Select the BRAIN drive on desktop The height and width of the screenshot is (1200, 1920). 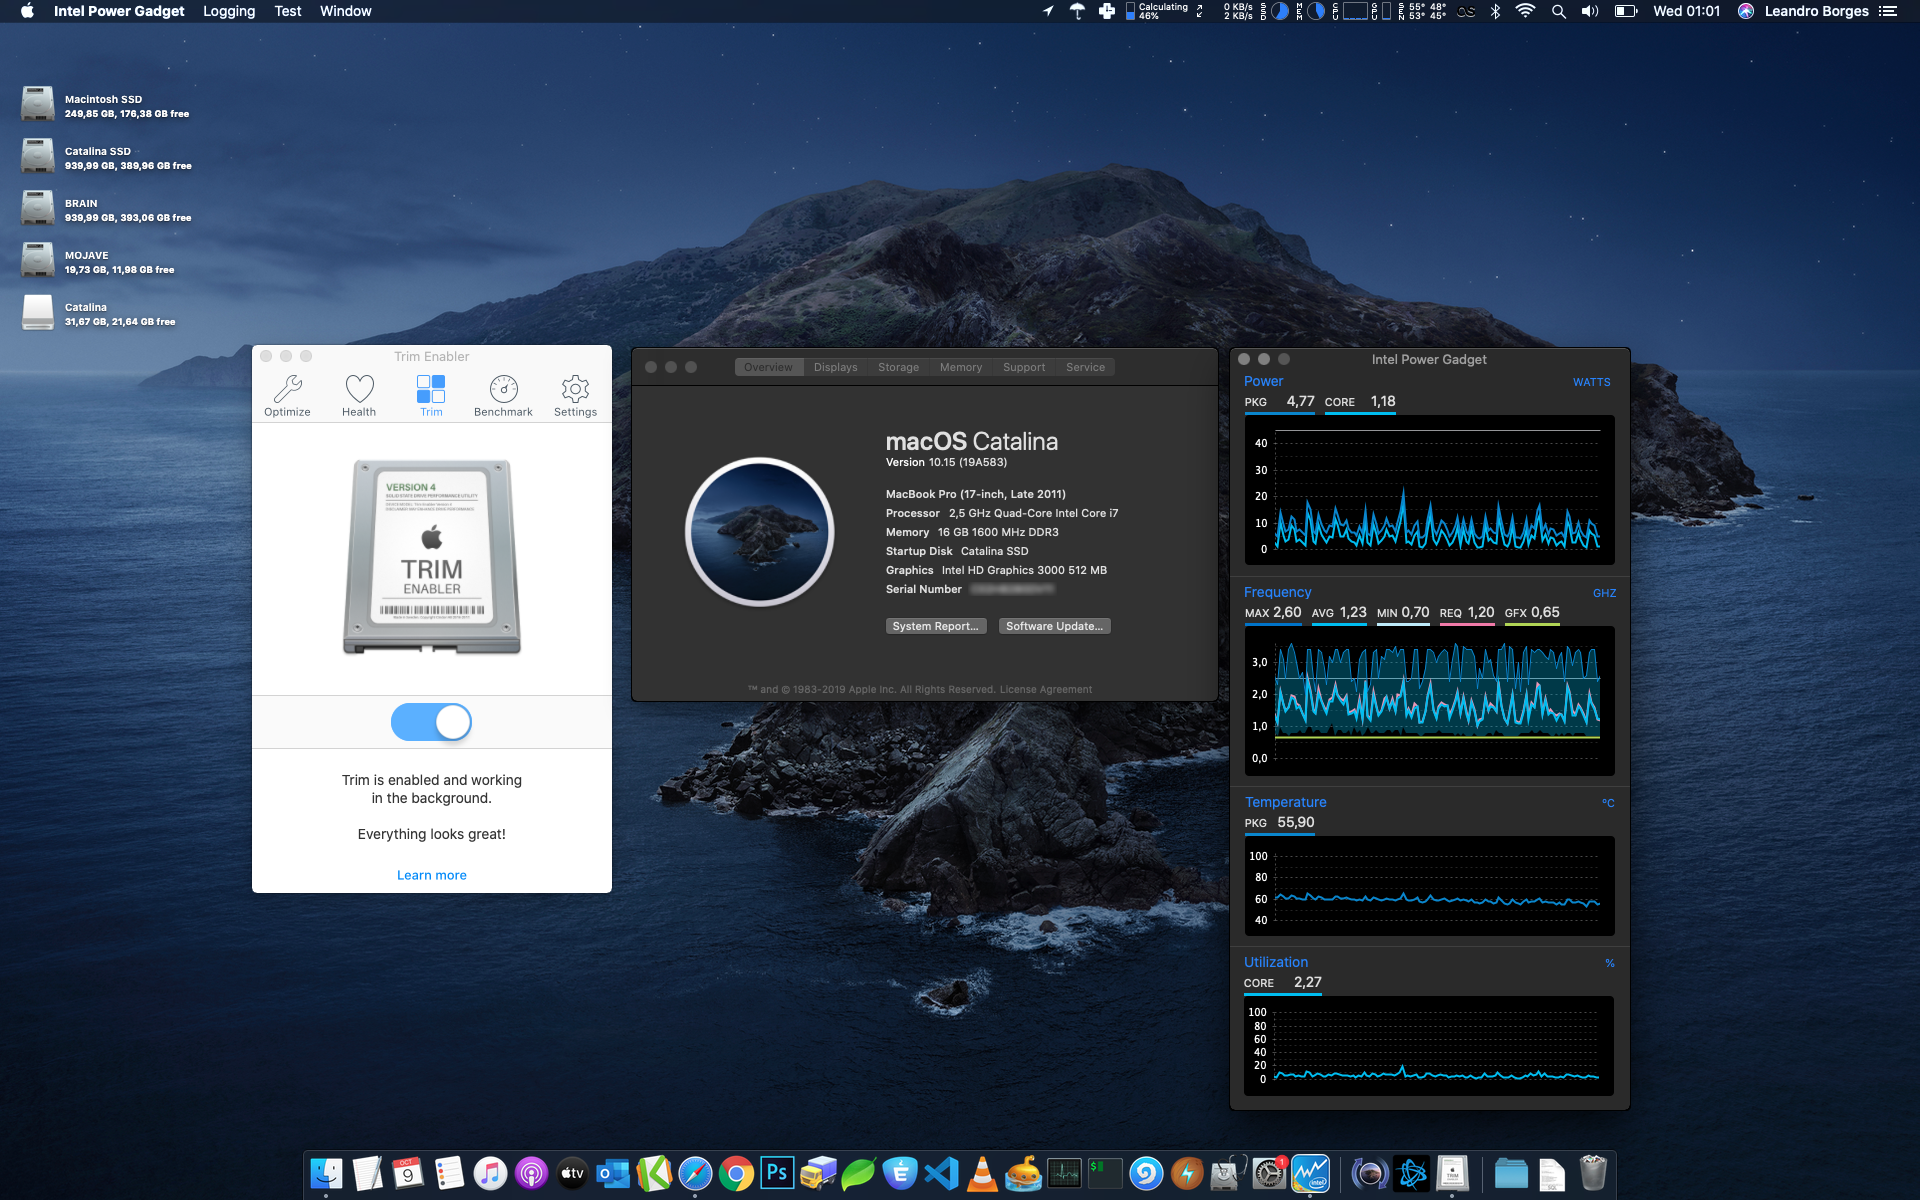[38, 208]
